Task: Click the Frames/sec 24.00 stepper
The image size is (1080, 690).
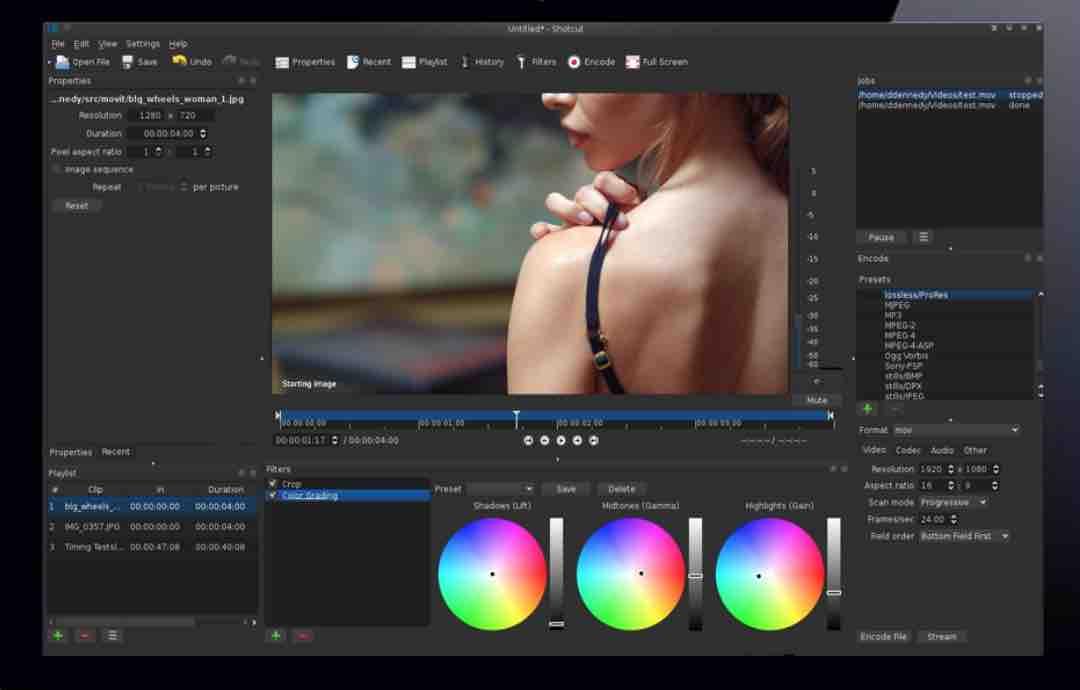Action: [x=954, y=519]
